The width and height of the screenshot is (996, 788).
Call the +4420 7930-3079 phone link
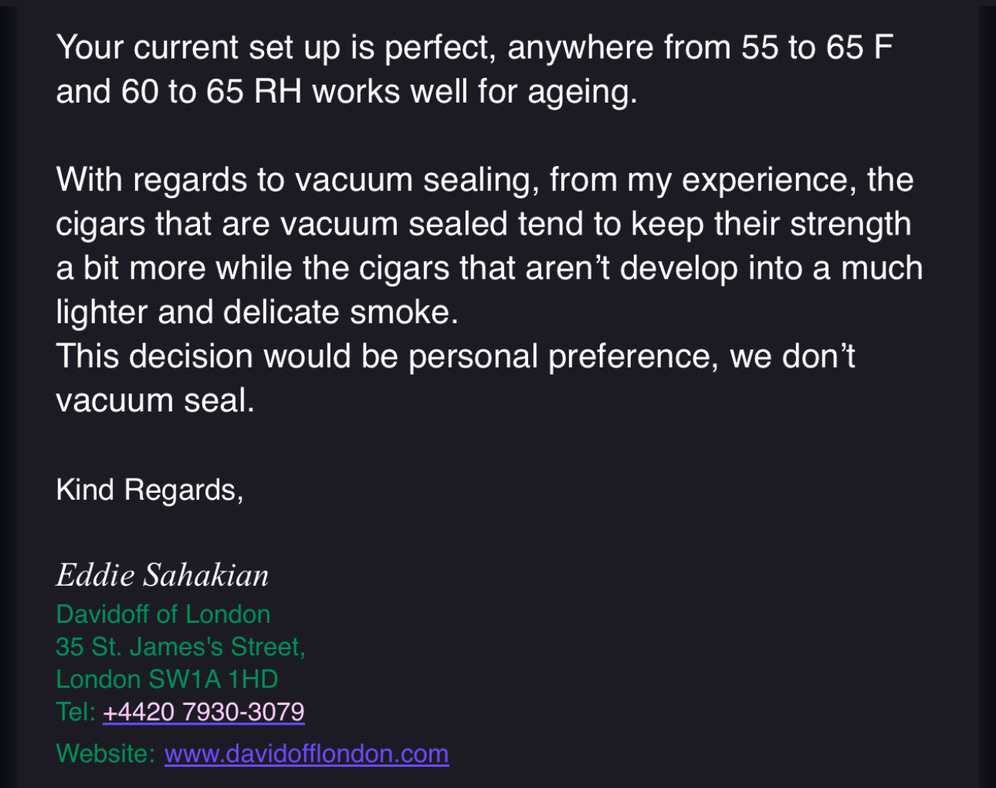click(203, 712)
